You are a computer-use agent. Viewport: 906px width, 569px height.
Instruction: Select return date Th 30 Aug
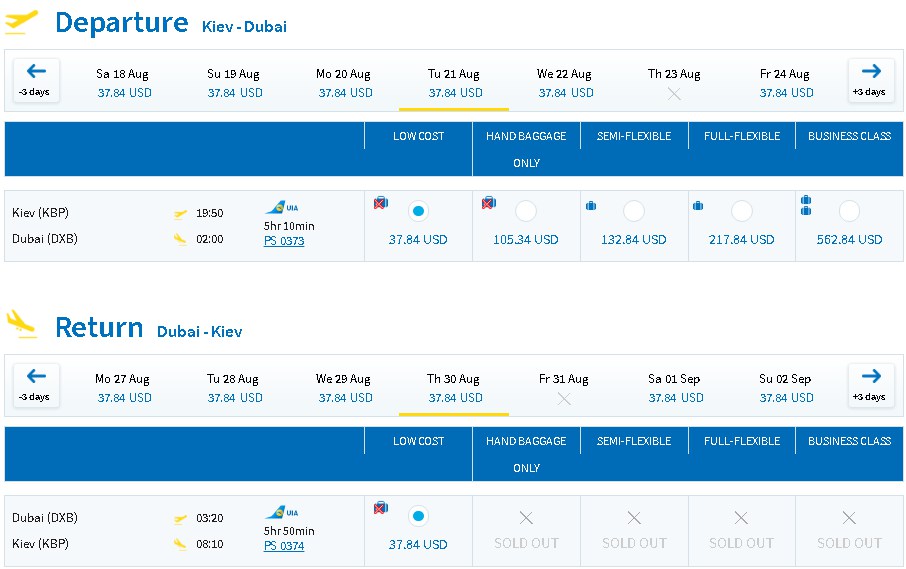click(454, 388)
